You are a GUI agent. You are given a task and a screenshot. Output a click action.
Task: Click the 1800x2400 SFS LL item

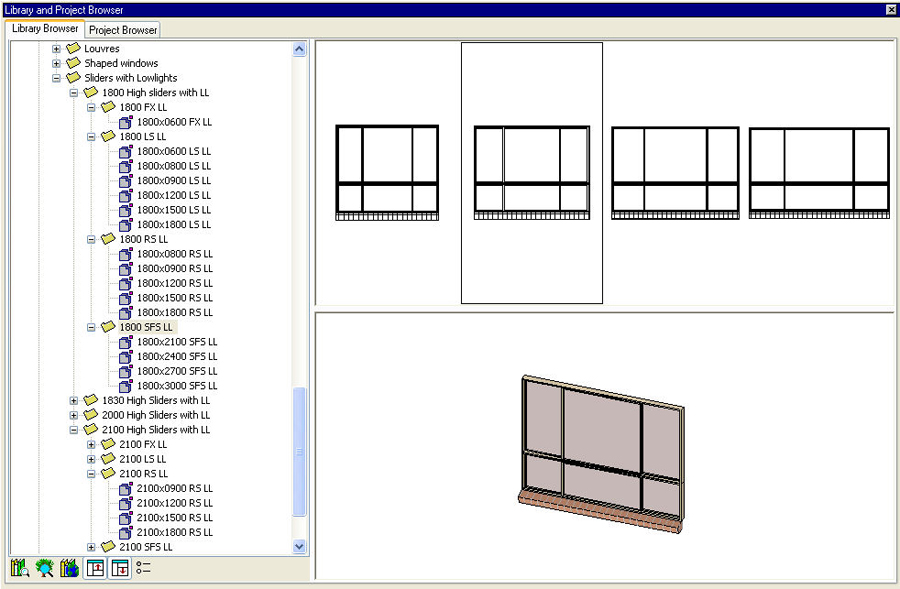click(x=176, y=356)
